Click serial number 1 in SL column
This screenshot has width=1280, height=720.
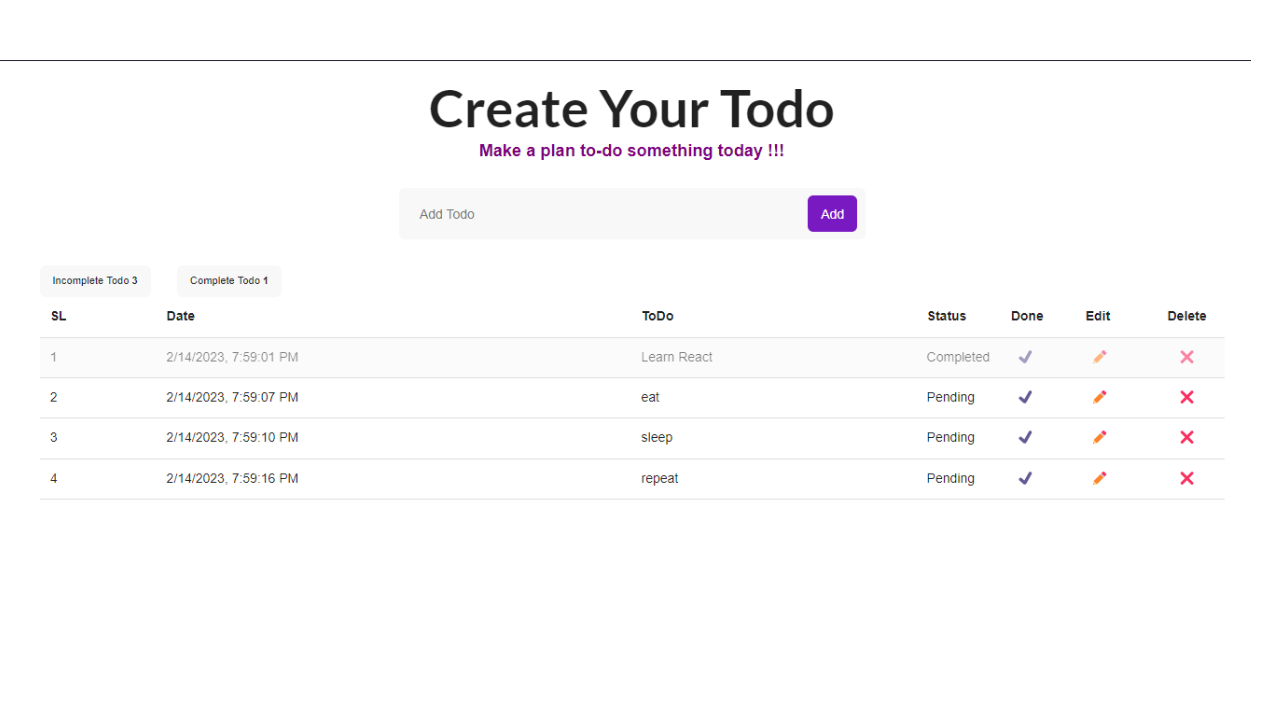[54, 357]
